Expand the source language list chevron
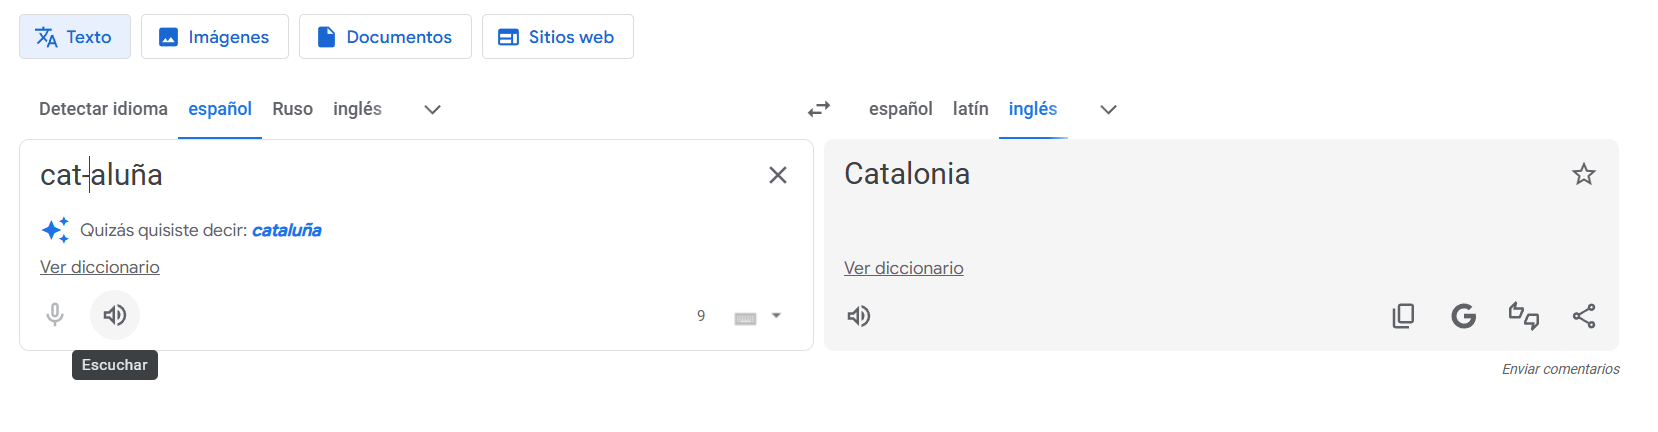This screenshot has width=1658, height=432. 432,109
